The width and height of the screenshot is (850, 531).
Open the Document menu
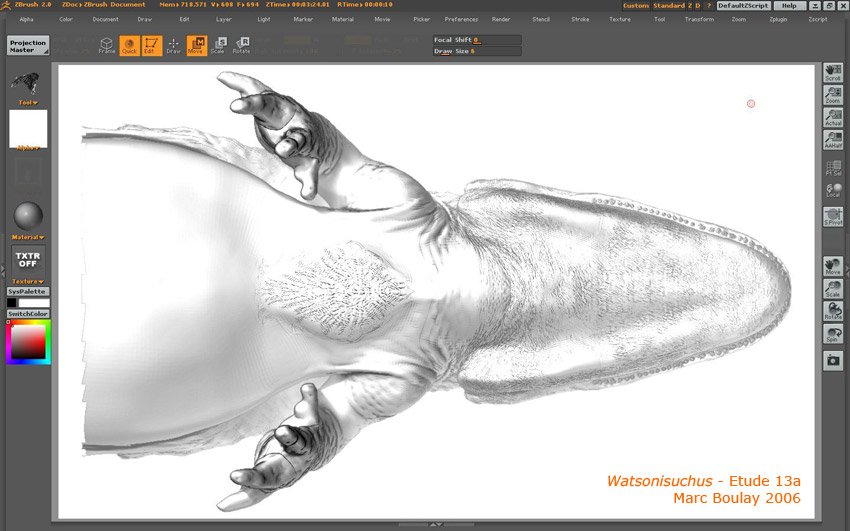click(105, 20)
